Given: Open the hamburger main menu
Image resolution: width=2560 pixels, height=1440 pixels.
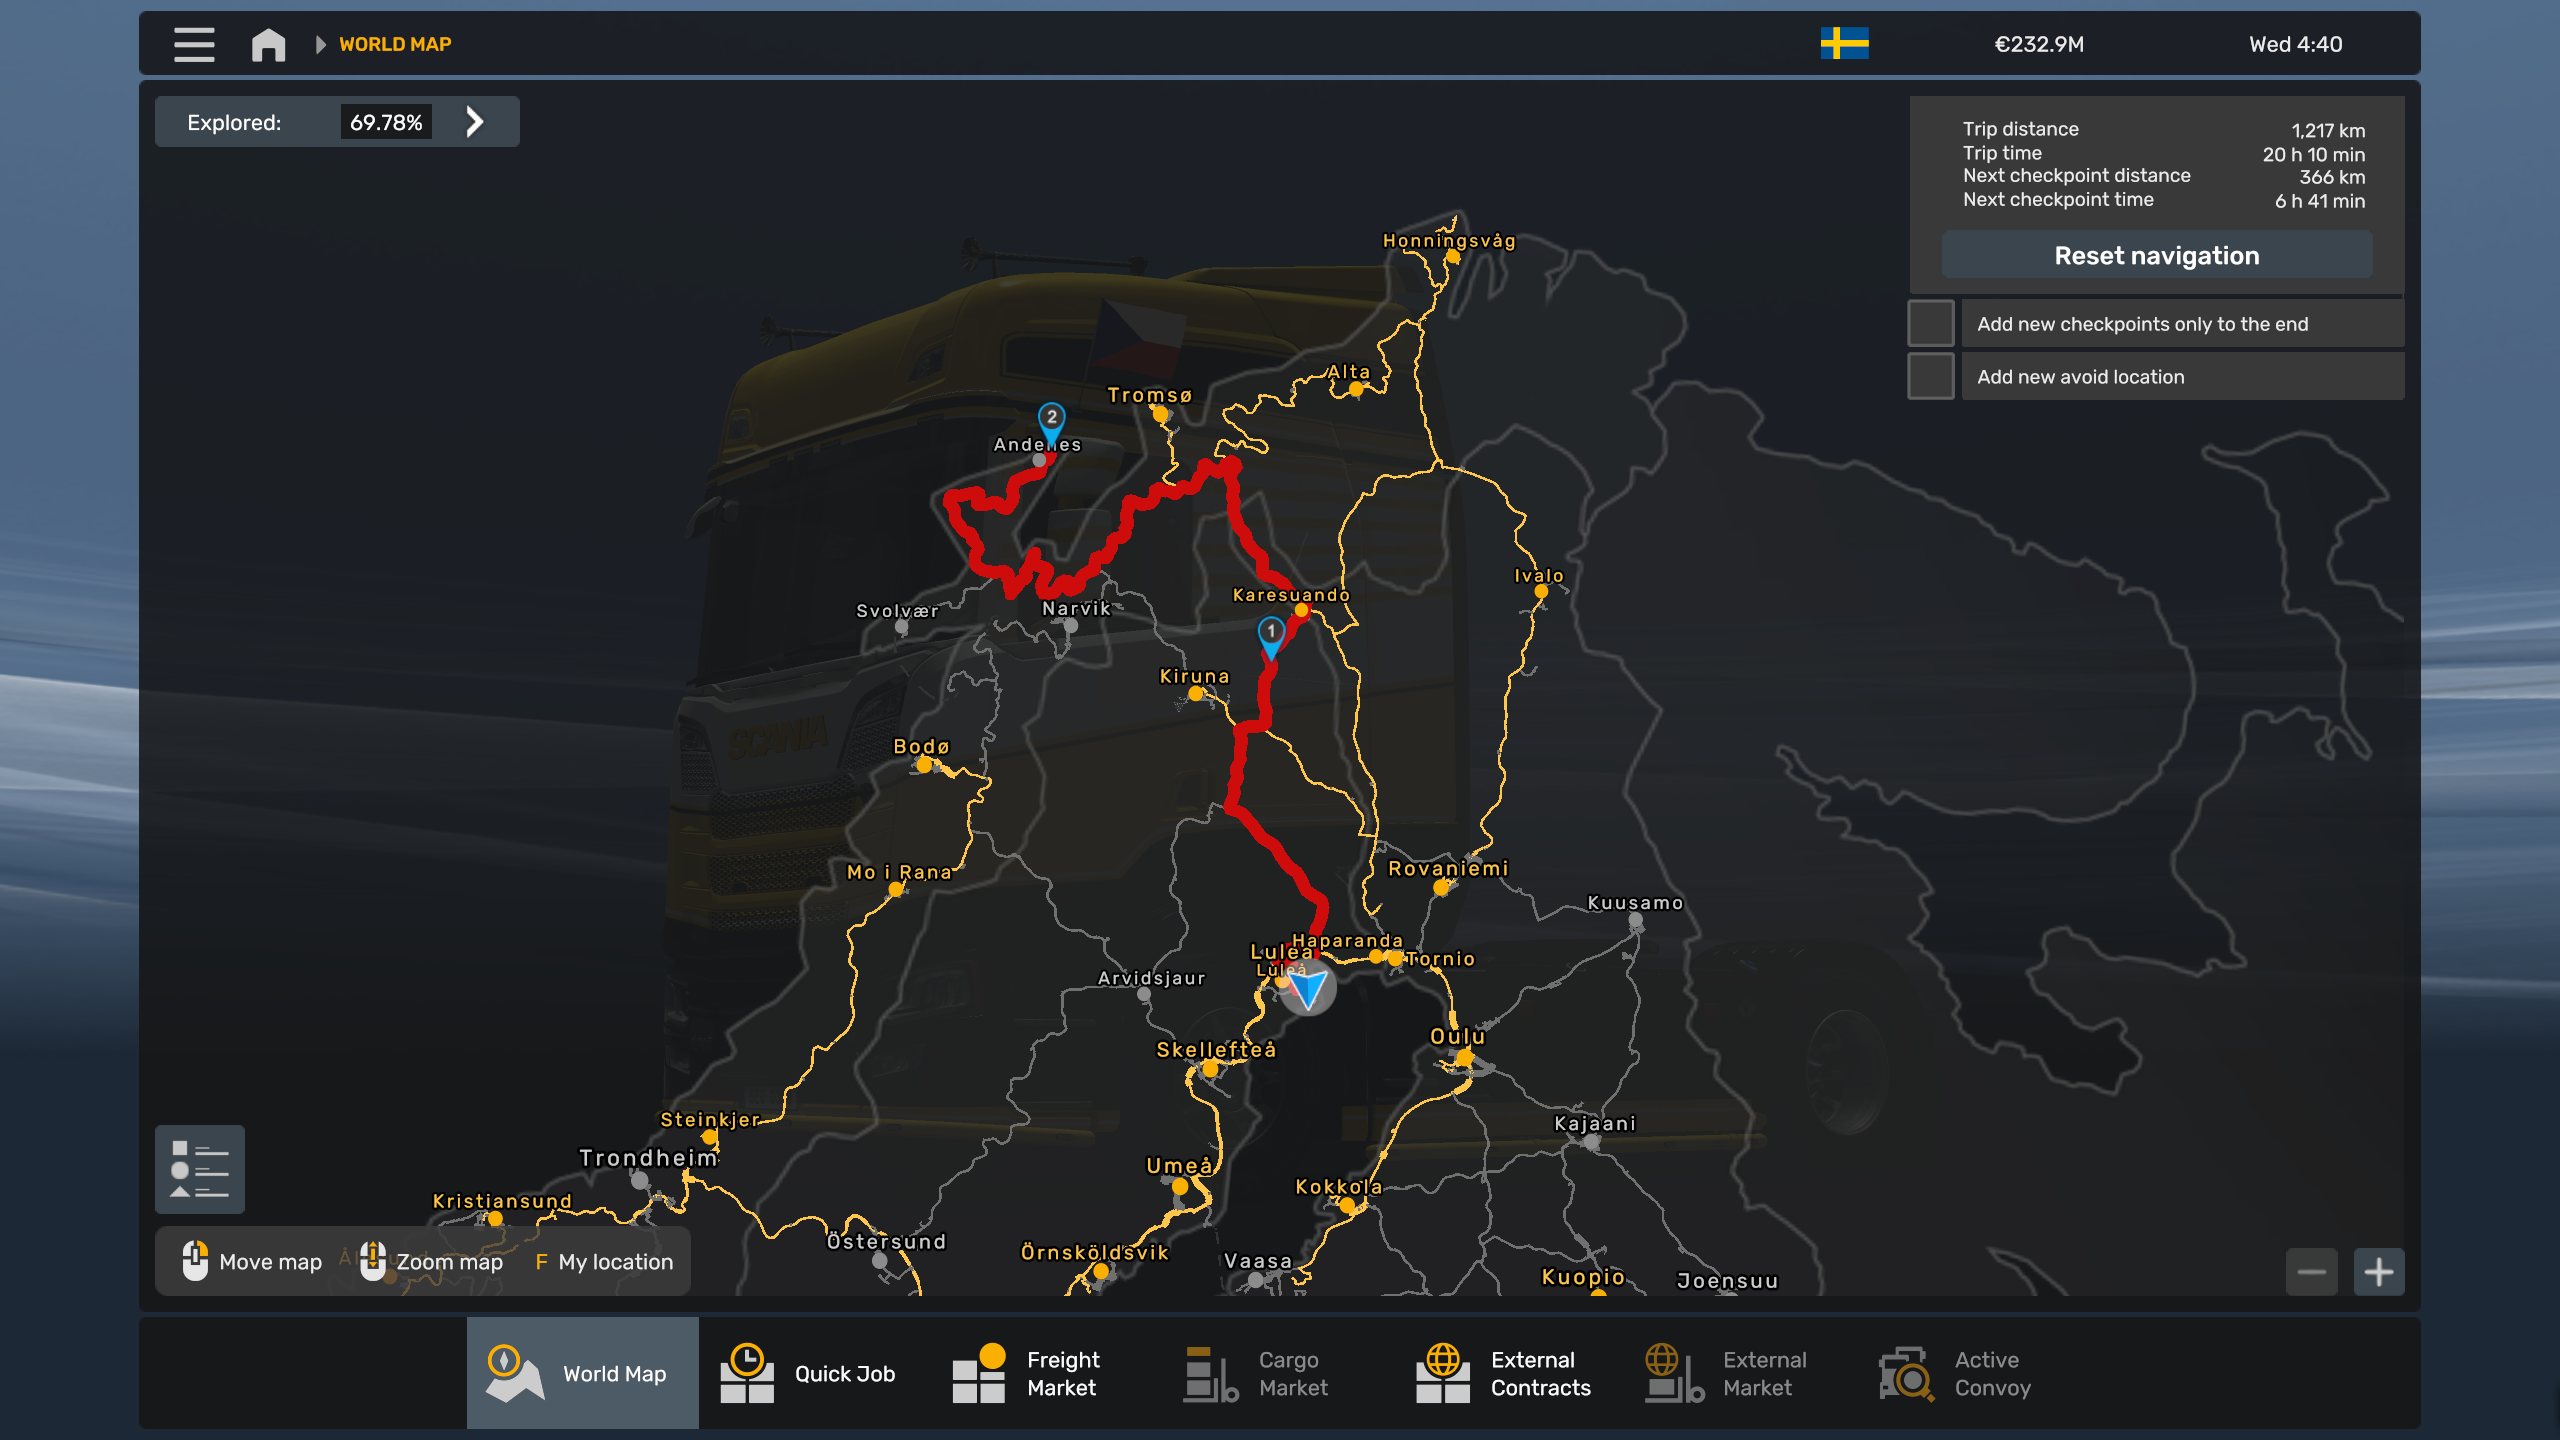Looking at the screenshot, I should point(194,44).
